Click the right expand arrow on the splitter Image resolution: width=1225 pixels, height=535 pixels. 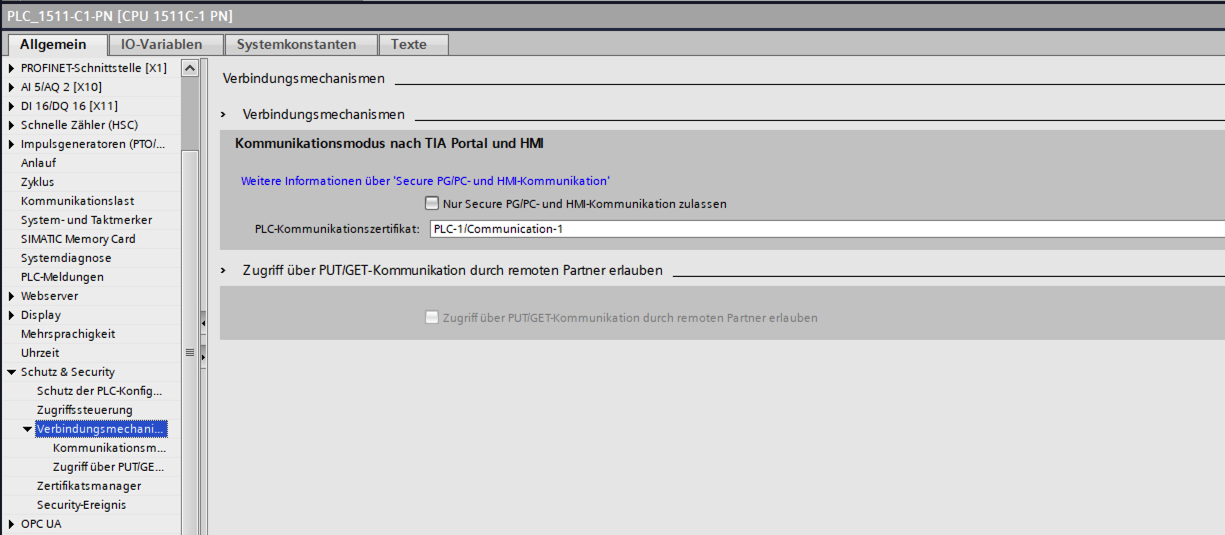click(203, 355)
